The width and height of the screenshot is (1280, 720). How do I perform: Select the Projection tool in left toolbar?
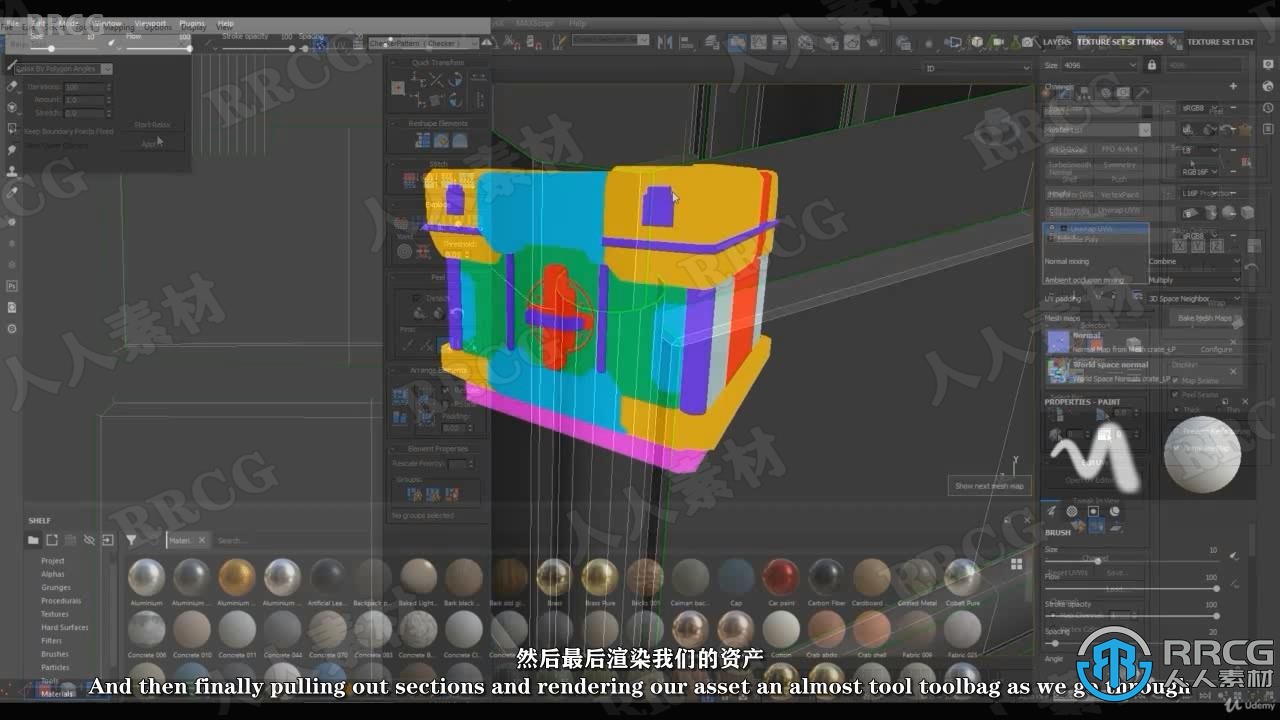(12, 107)
